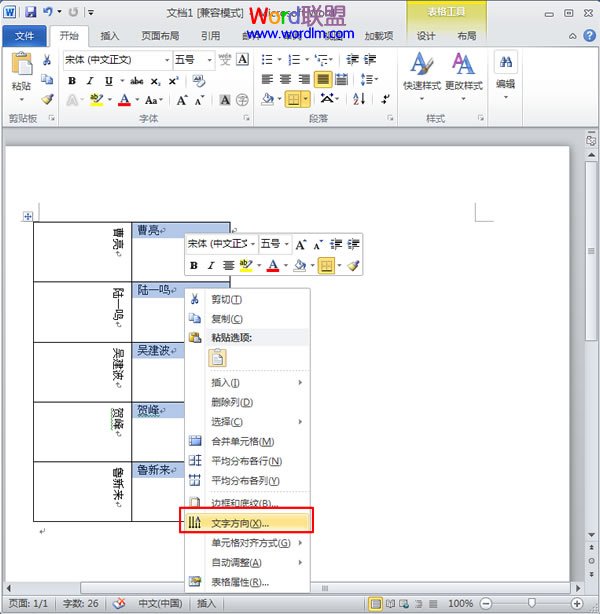This screenshot has width=600, height=614.
Task: Toggle align right in ribbon
Action: click(x=304, y=79)
